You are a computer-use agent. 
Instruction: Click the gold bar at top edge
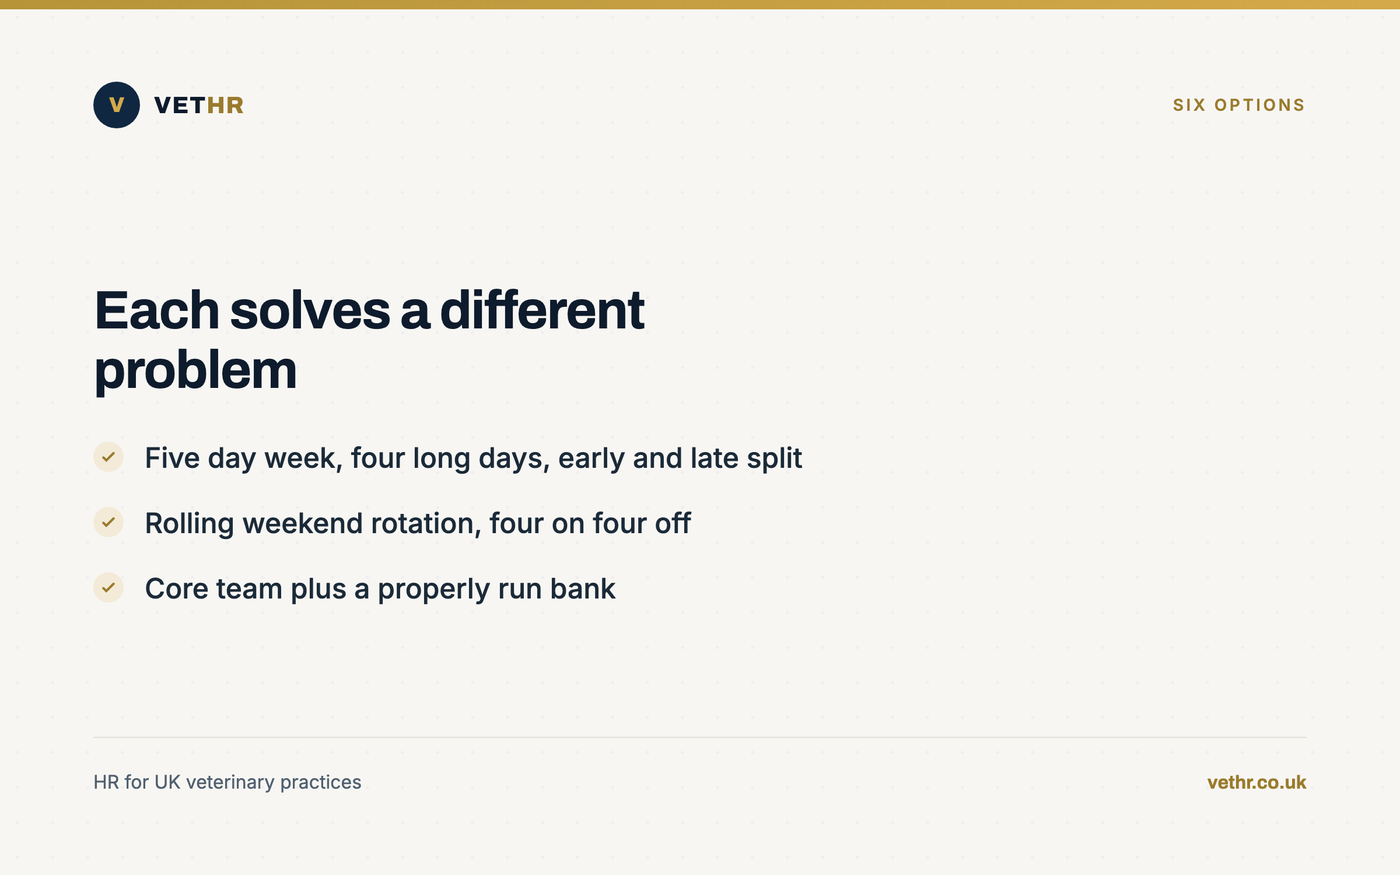click(x=700, y=4)
